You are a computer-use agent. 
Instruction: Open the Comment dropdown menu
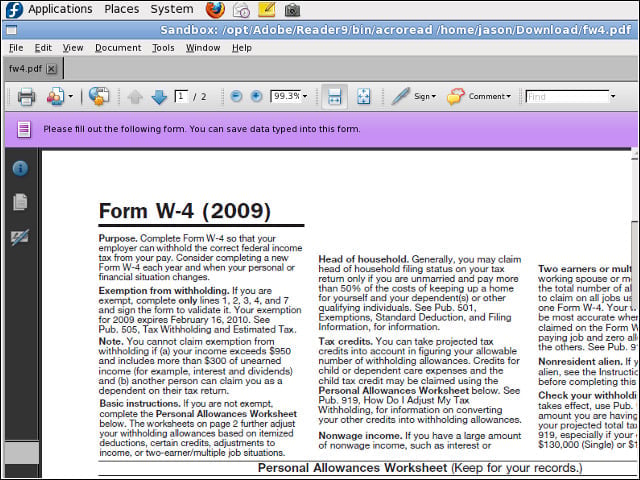pos(489,96)
